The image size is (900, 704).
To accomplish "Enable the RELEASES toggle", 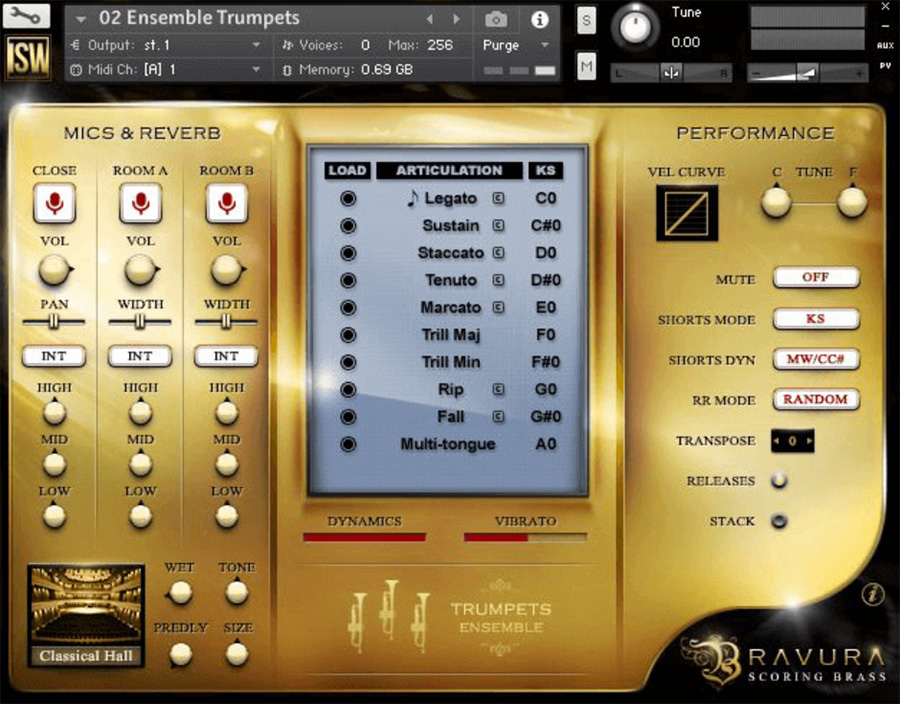I will [x=779, y=480].
